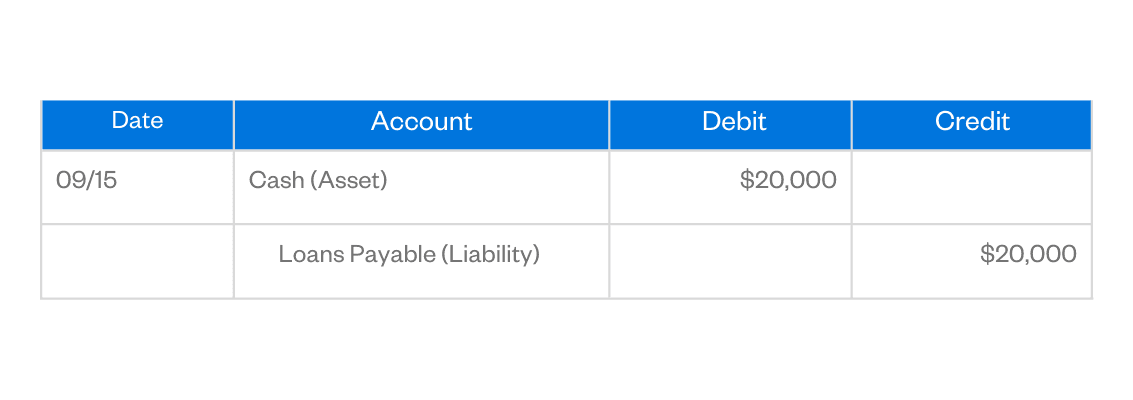Select the $20,000 credit amount
The width and height of the screenshot is (1133, 400).
pos(1028,255)
